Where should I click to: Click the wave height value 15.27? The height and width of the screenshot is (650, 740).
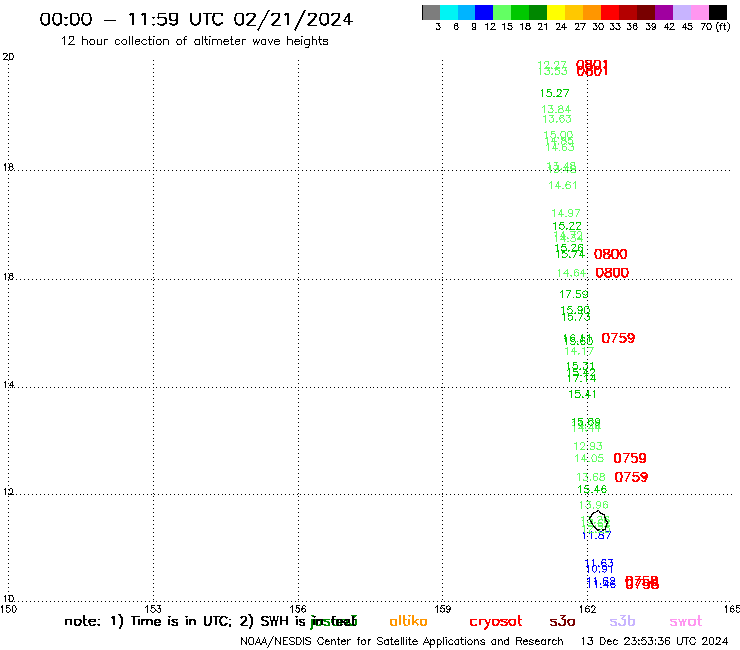[555, 93]
